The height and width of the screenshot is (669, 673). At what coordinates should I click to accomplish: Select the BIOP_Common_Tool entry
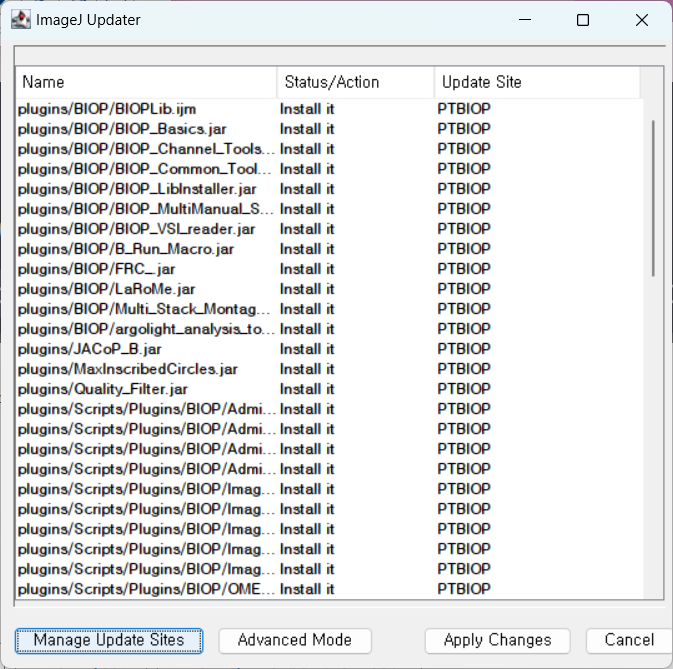point(330,169)
